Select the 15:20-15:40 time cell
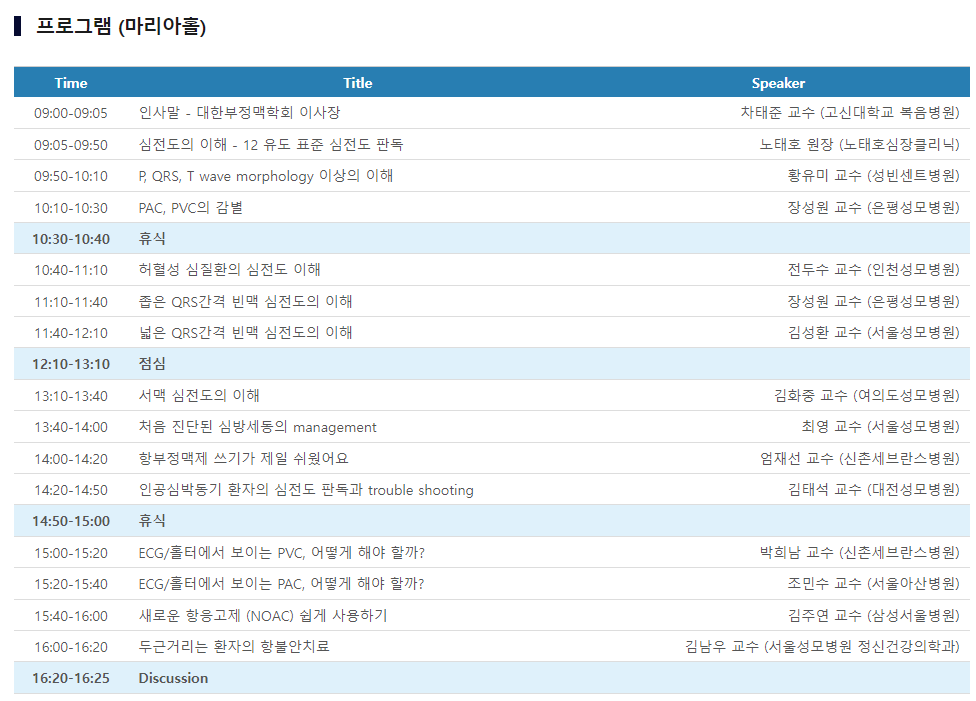 [x=70, y=584]
